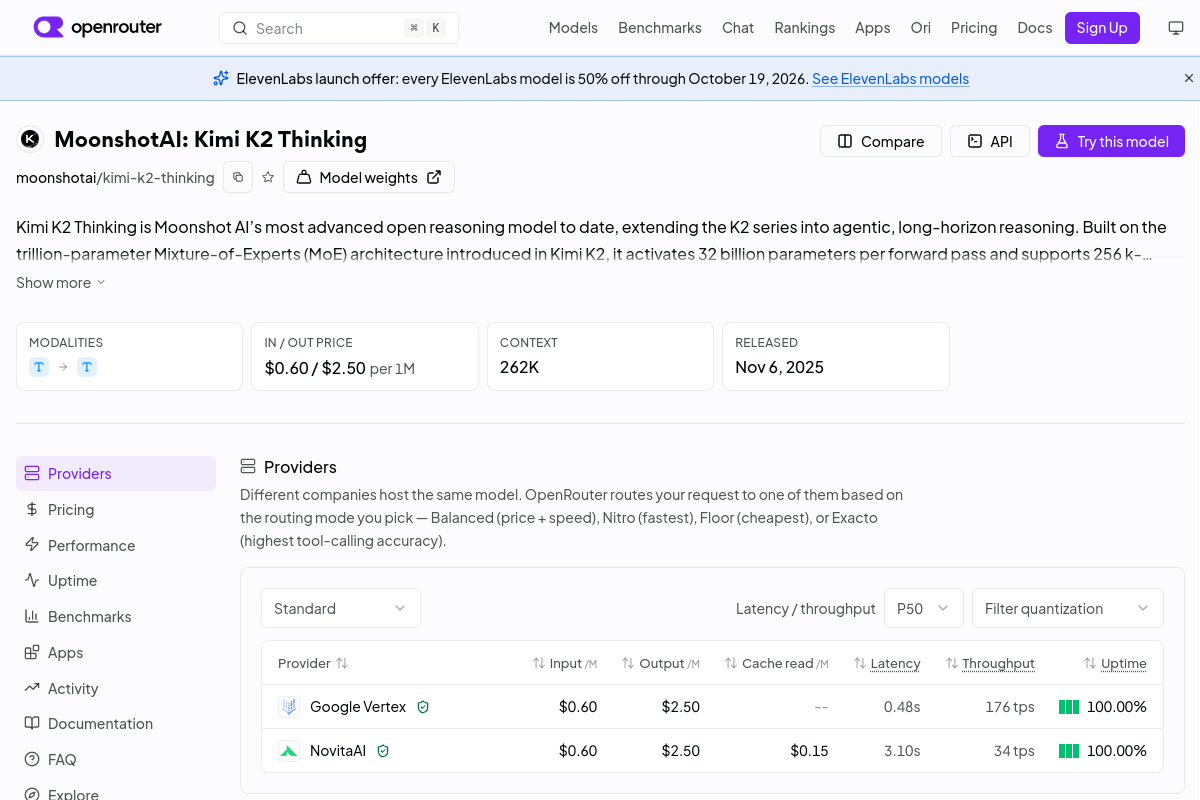Open the Documentation sidebar section

tap(116, 724)
